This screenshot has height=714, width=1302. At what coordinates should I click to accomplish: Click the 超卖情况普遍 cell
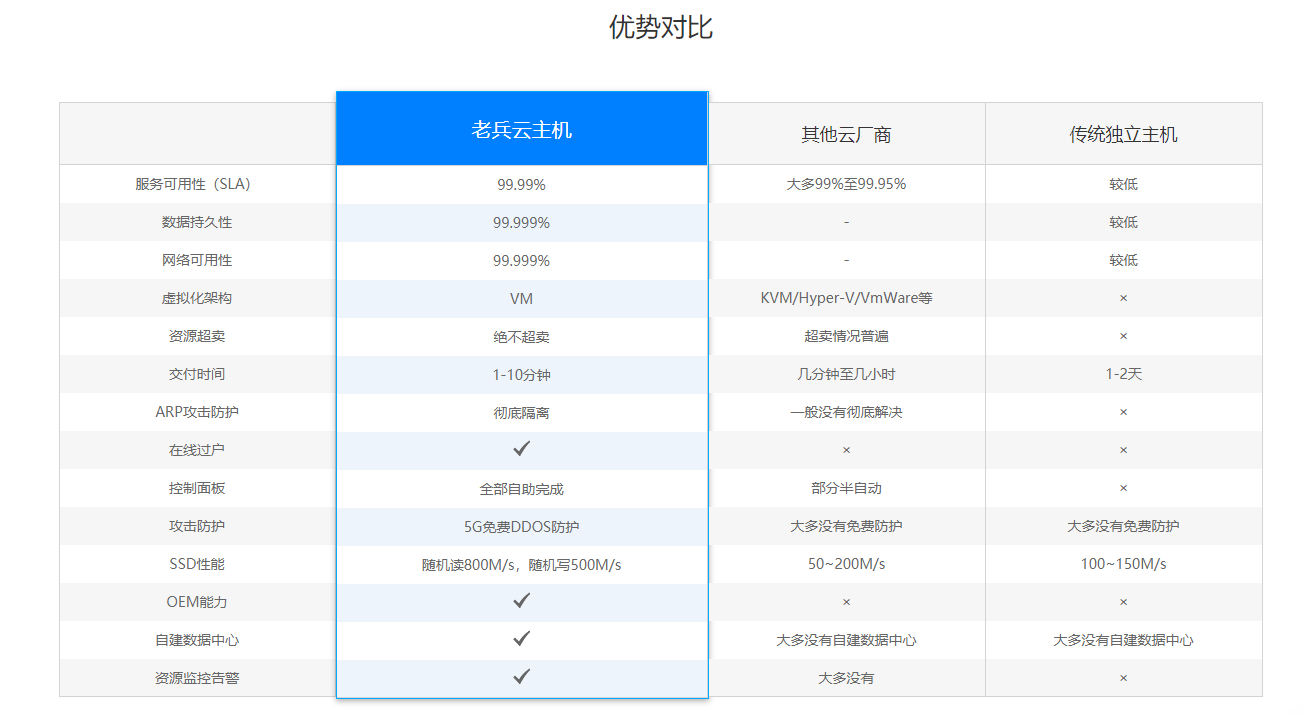(x=846, y=336)
